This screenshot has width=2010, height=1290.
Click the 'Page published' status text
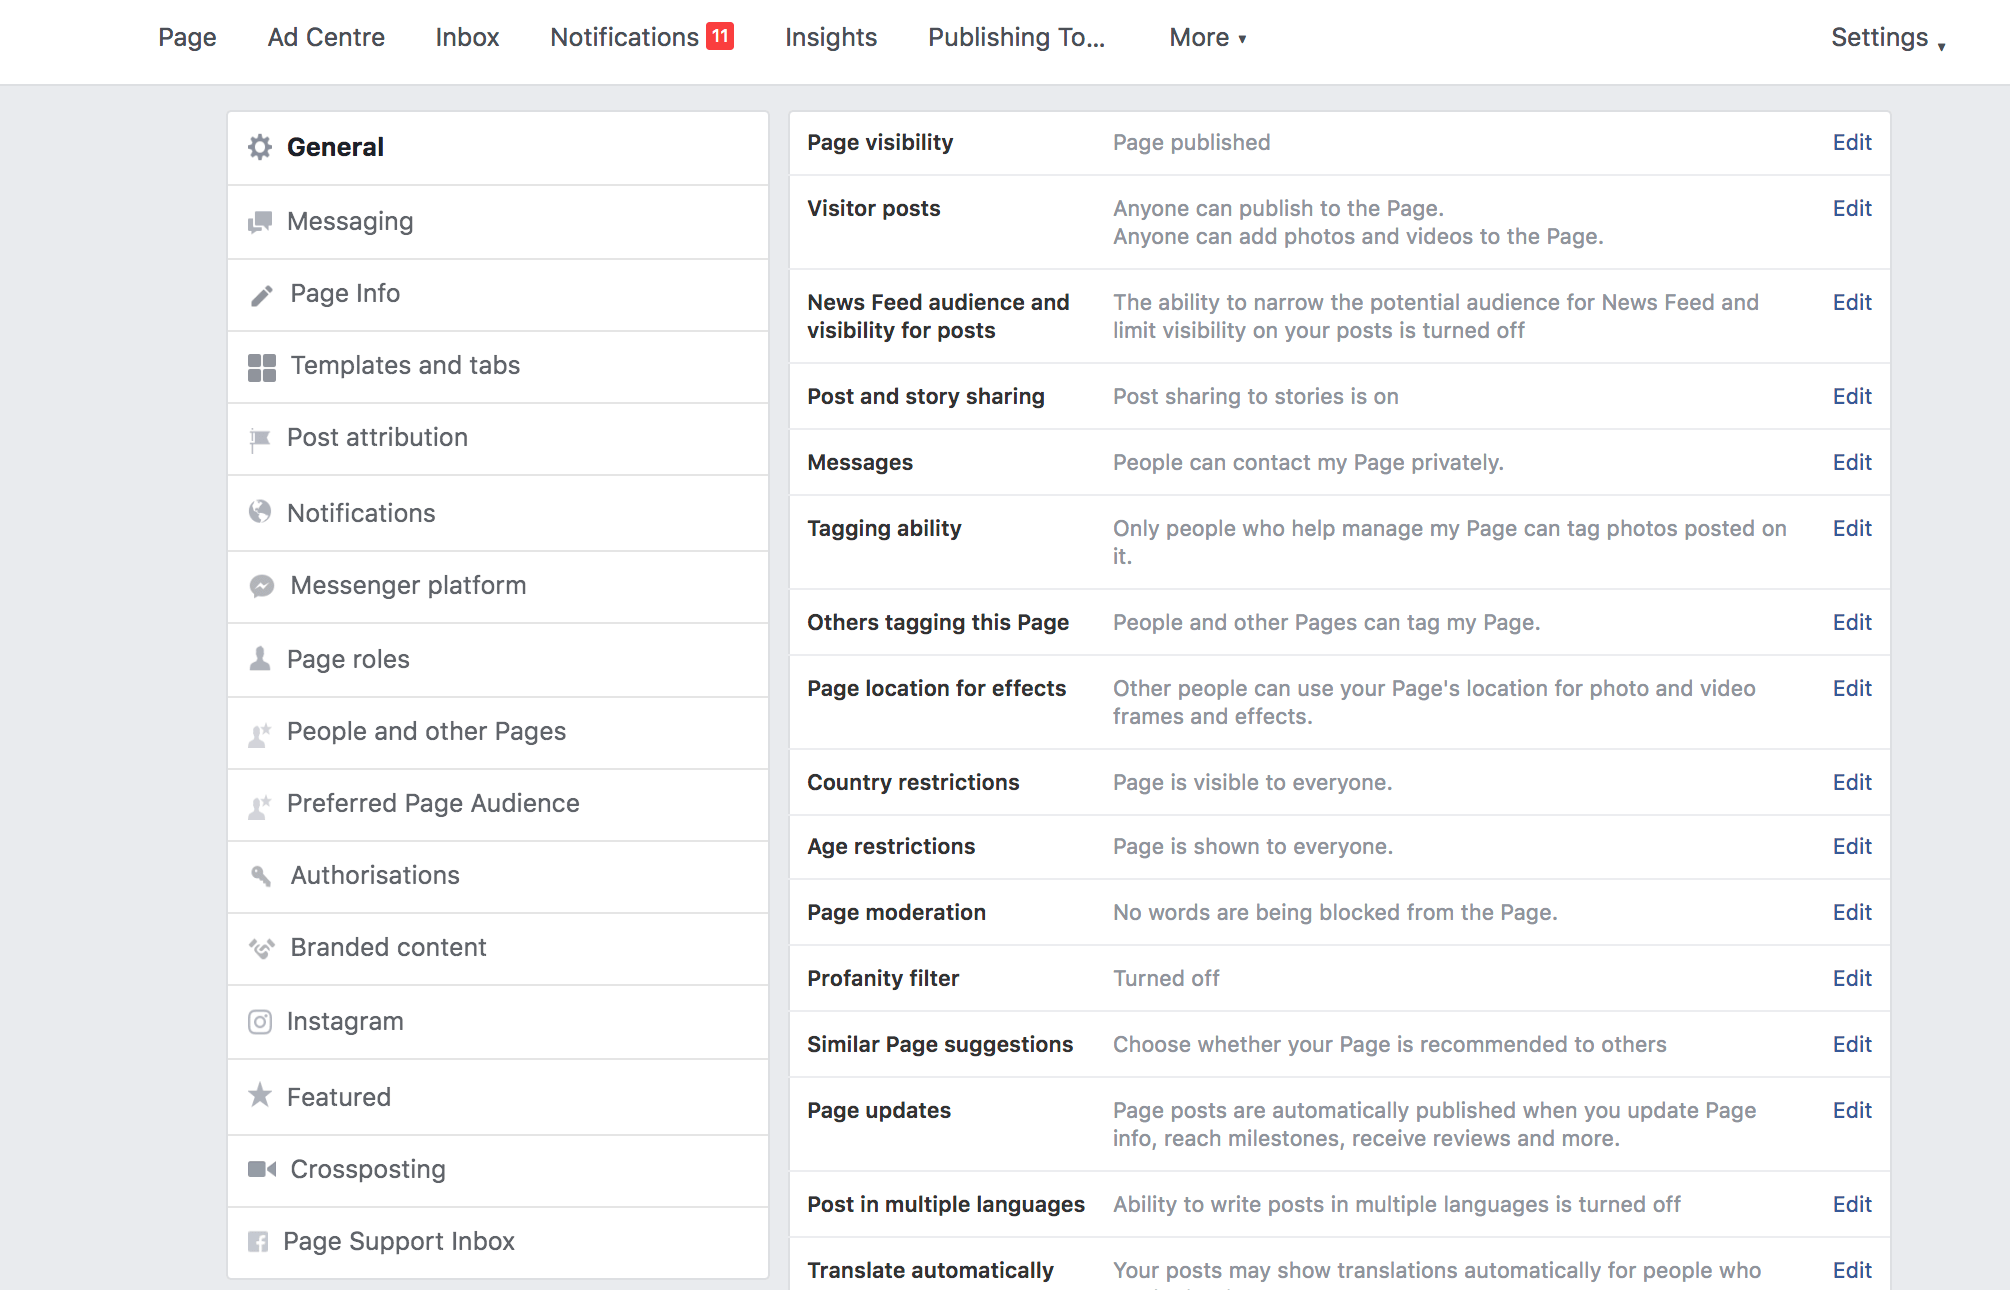1191,142
